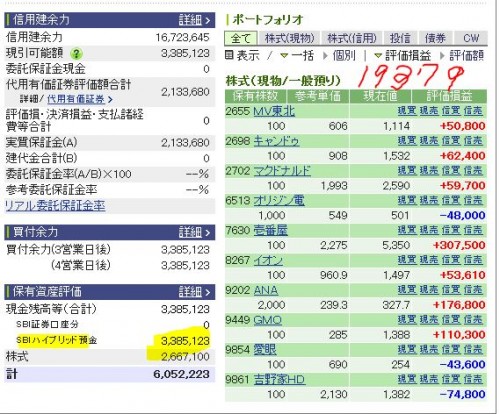The width and height of the screenshot is (500, 414).
Task: Open 吉野家HD stock page
Action: [x=279, y=379]
